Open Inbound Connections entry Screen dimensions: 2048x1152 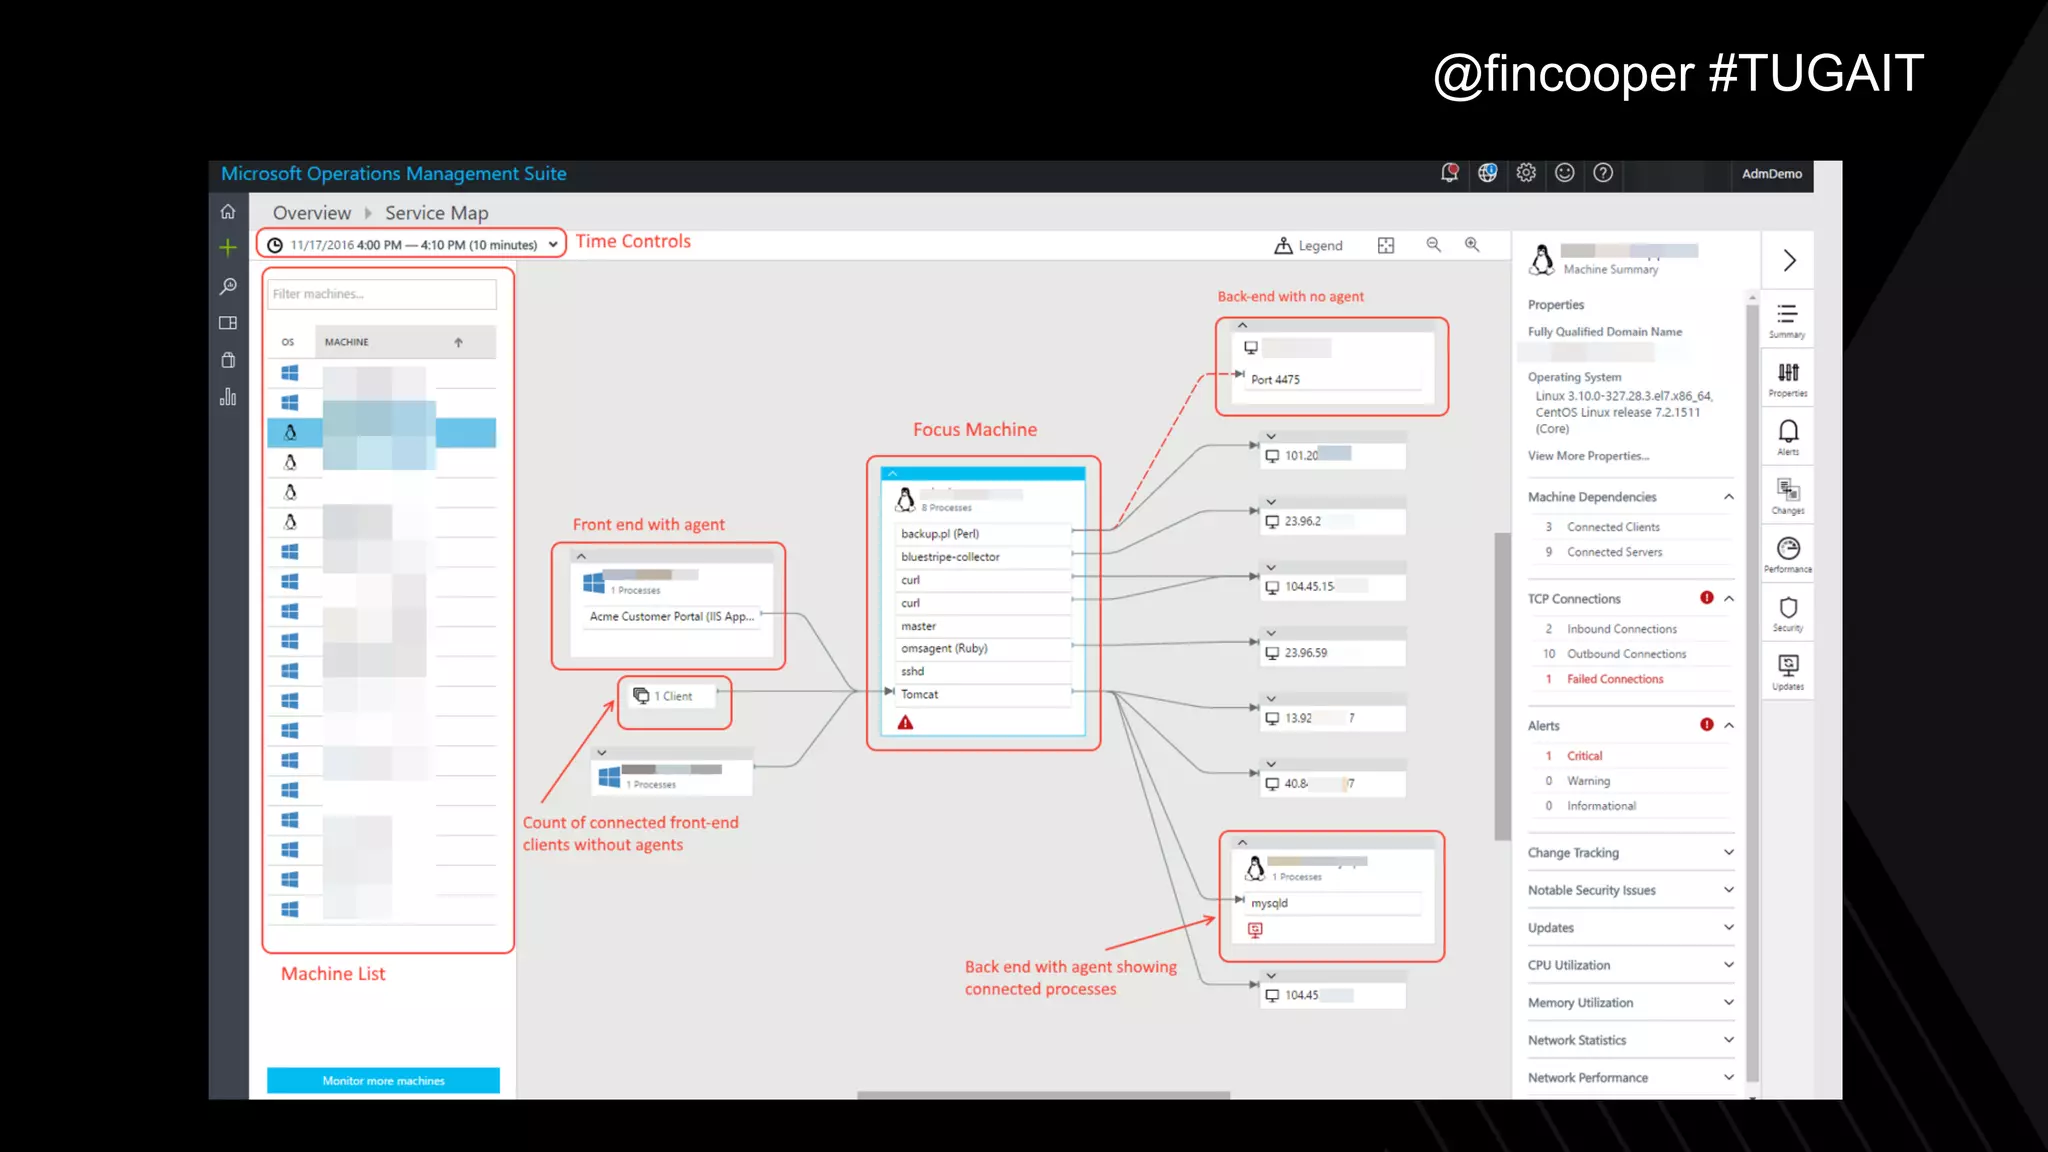[x=1621, y=629]
